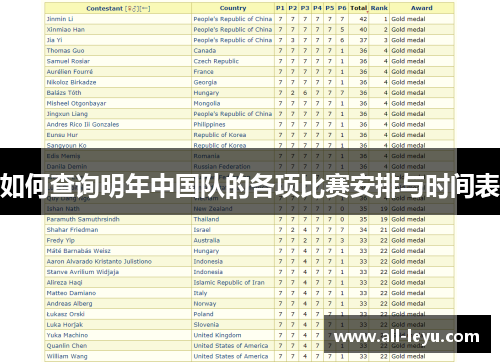500x362 pixels.
Task: Sort table by the Contestant column header
Action: pyautogui.click(x=104, y=9)
